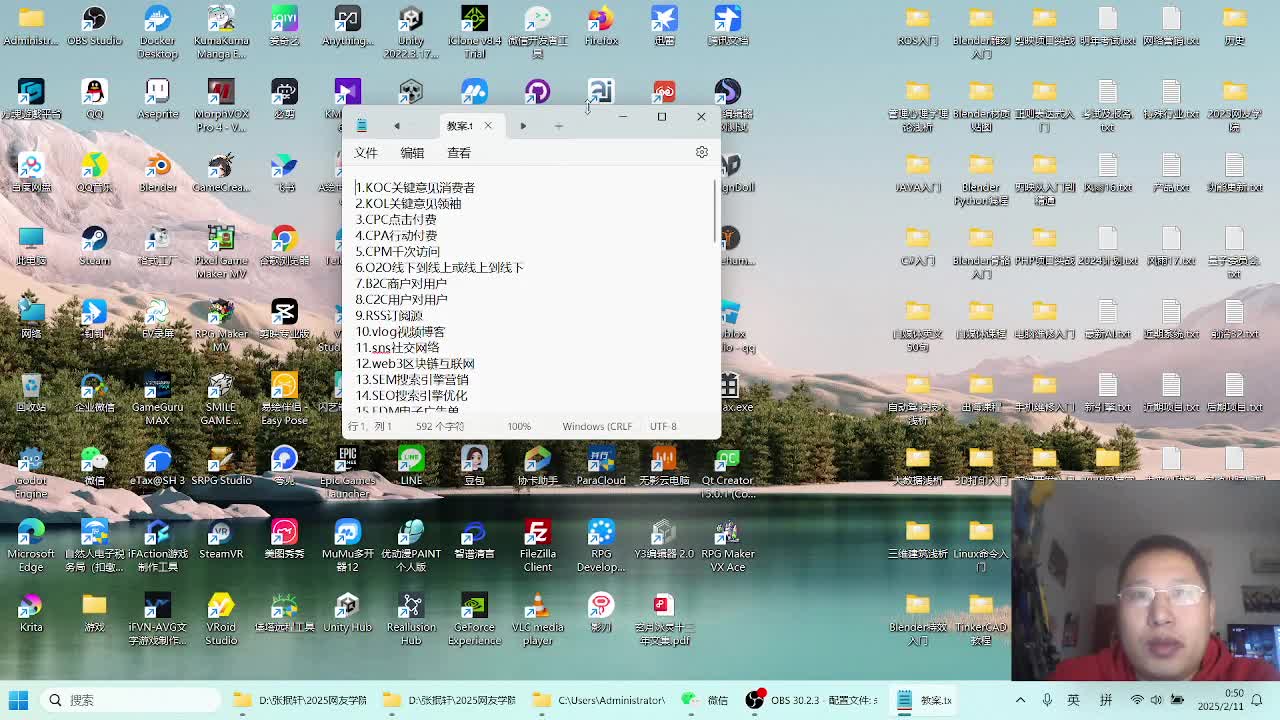Image resolution: width=1280 pixels, height=720 pixels.
Task: Add a new Notepad tab with plus
Action: coord(559,126)
